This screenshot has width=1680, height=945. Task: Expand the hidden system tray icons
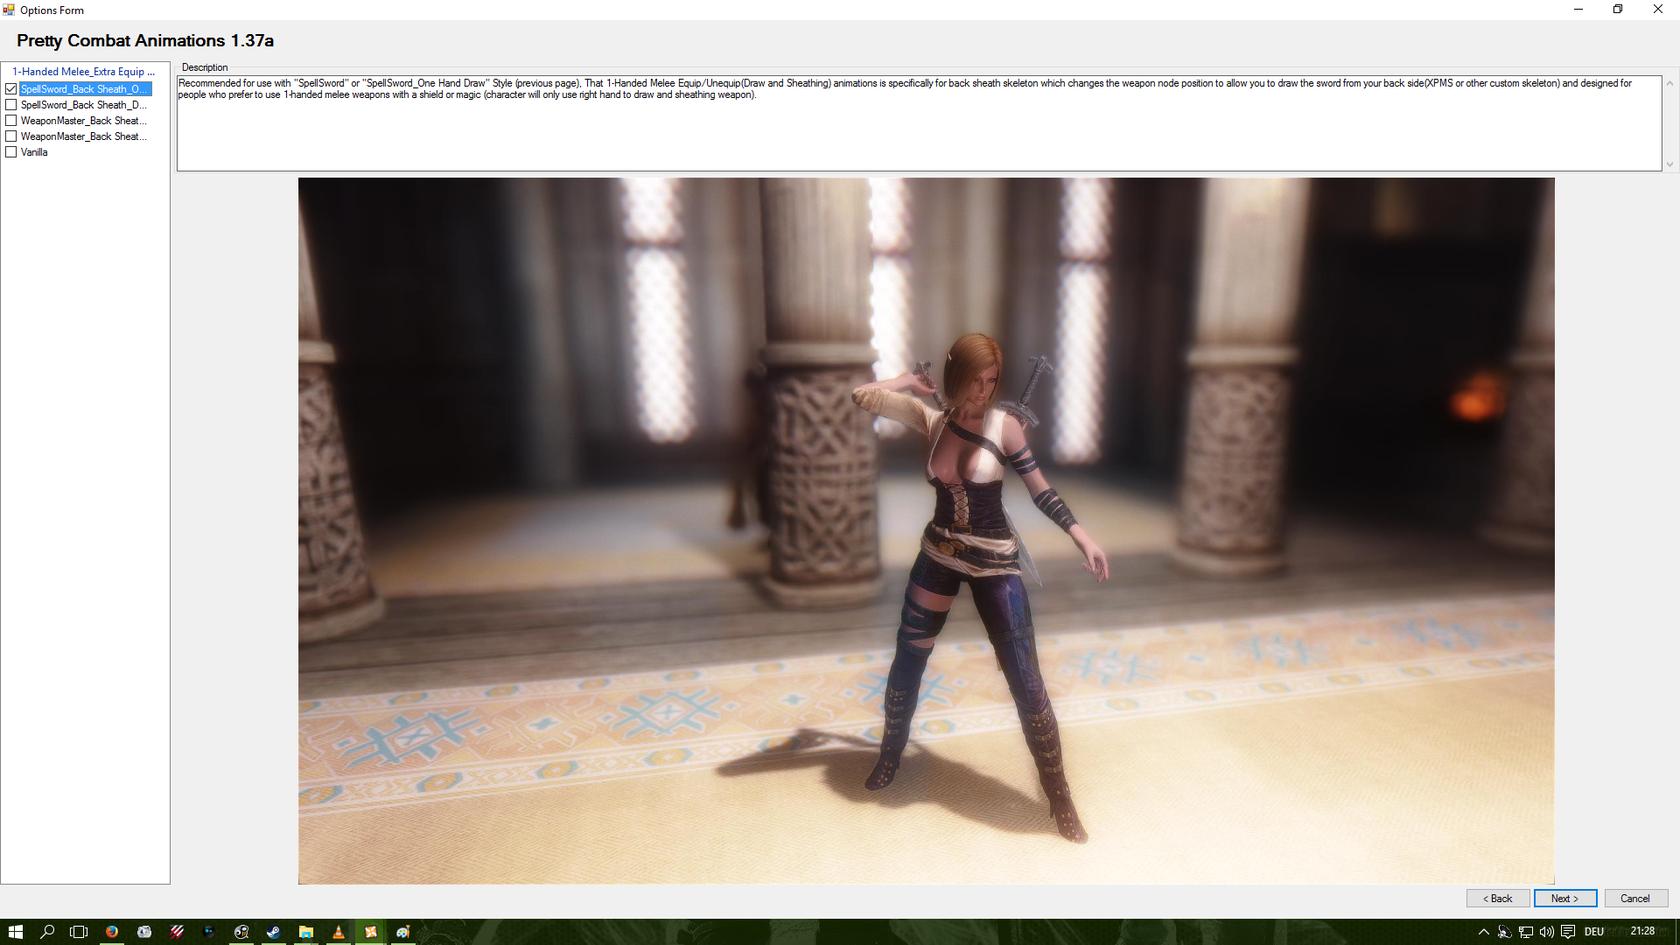[x=1483, y=931]
